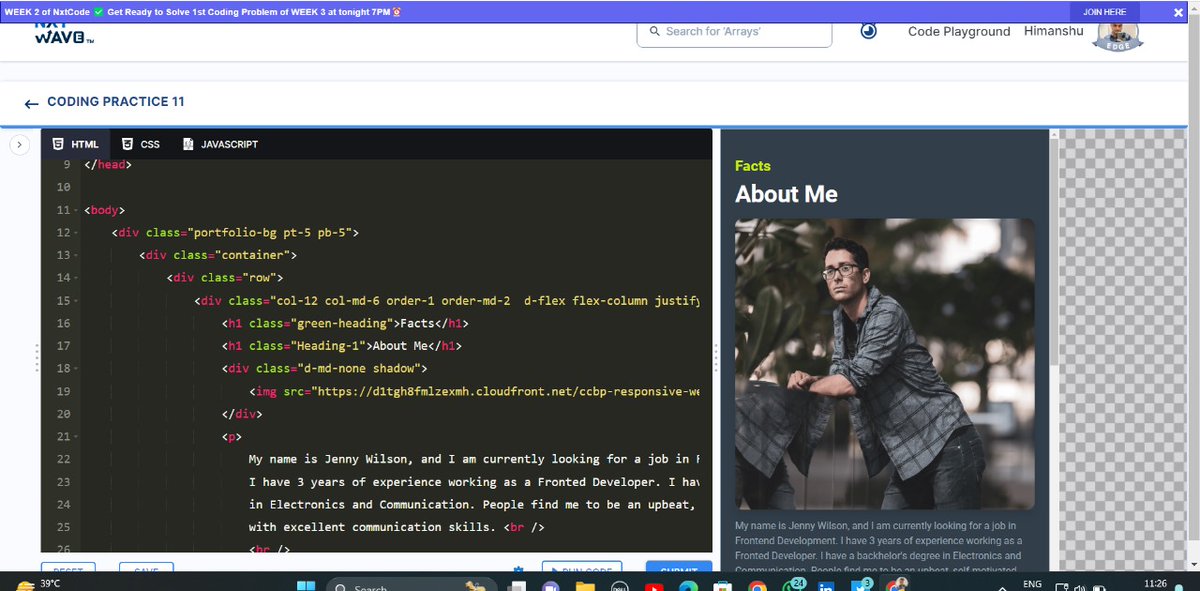Screen dimensions: 1200x591
Task: Click the SAVE button
Action: click(x=146, y=569)
